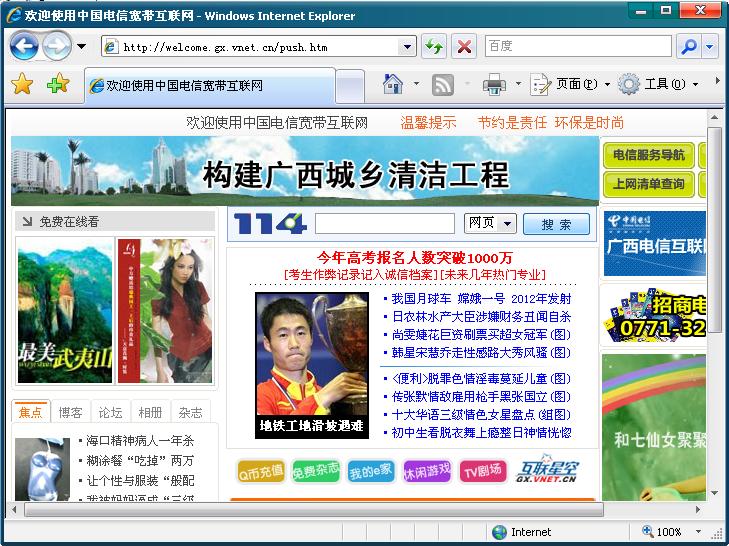Click the 搜索 button

coord(556,224)
